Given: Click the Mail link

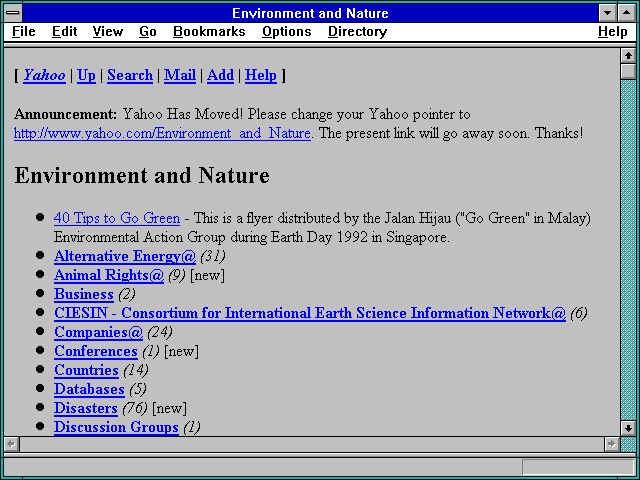Looking at the screenshot, I should point(180,76).
